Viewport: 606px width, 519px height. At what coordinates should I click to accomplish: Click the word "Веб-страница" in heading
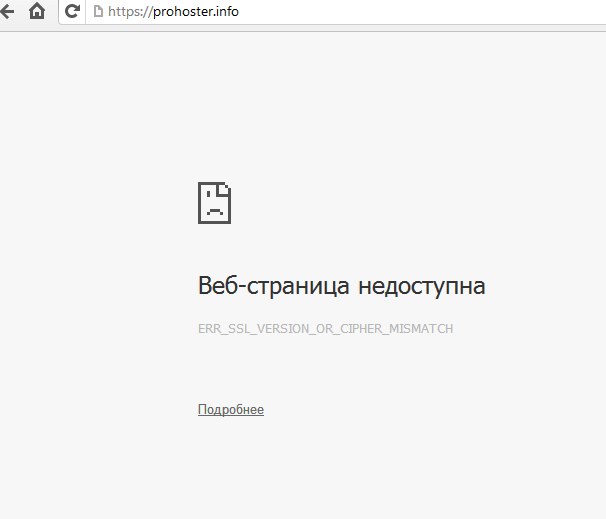274,287
